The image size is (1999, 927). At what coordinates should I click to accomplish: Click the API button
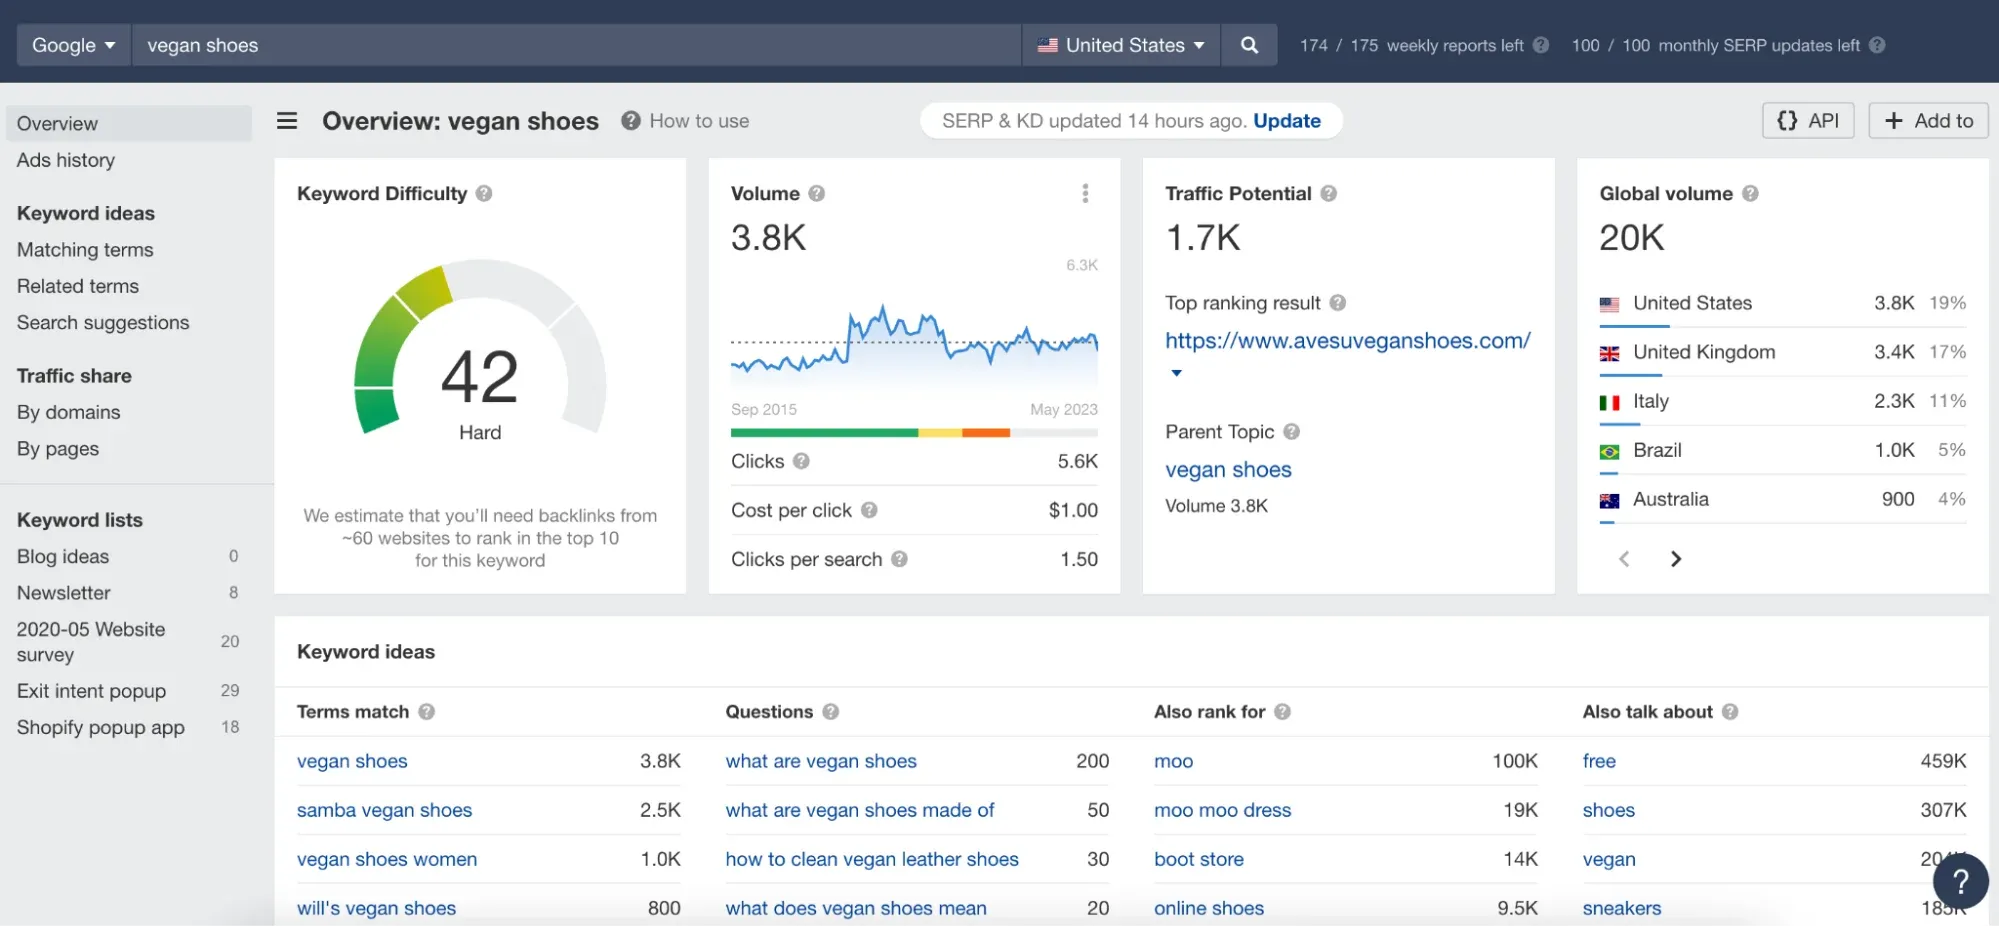[x=1807, y=121]
